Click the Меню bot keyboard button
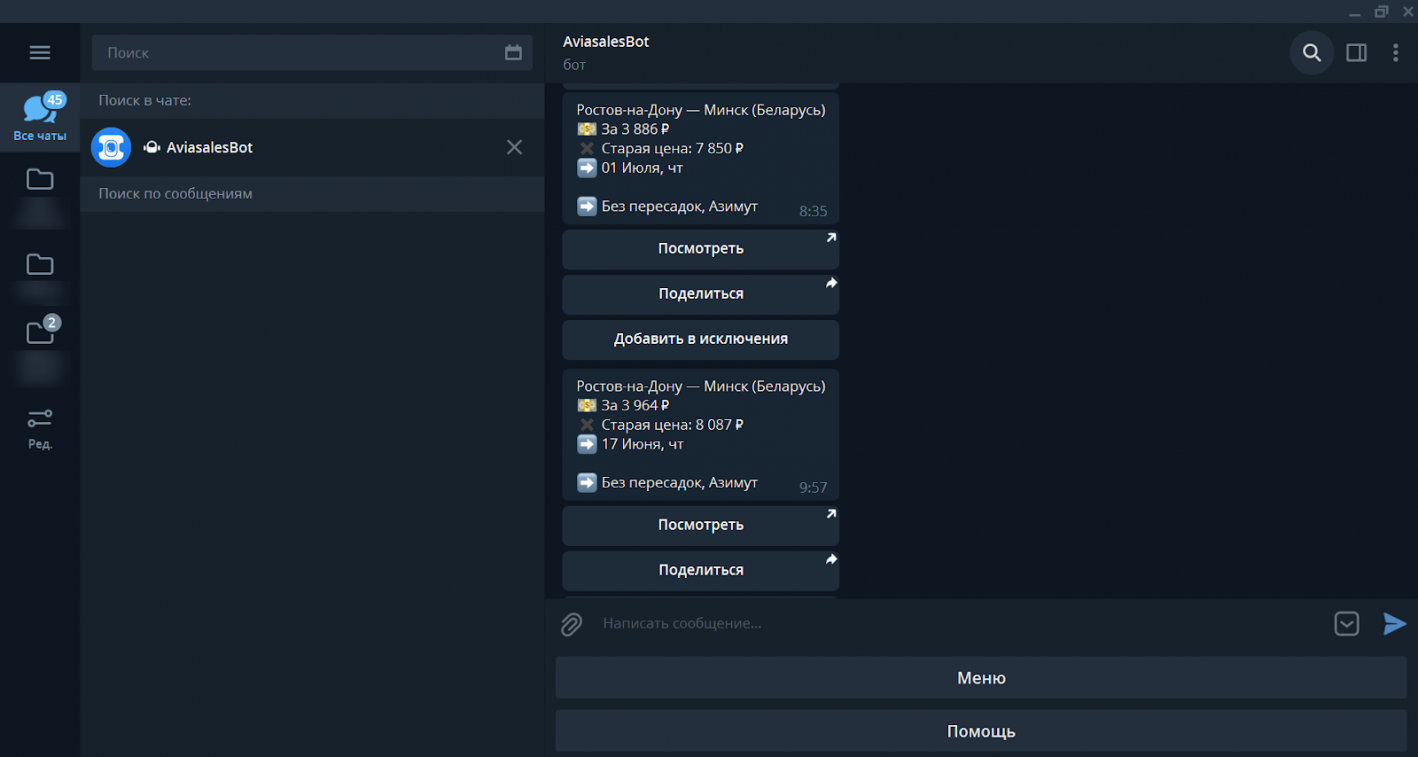 (981, 678)
